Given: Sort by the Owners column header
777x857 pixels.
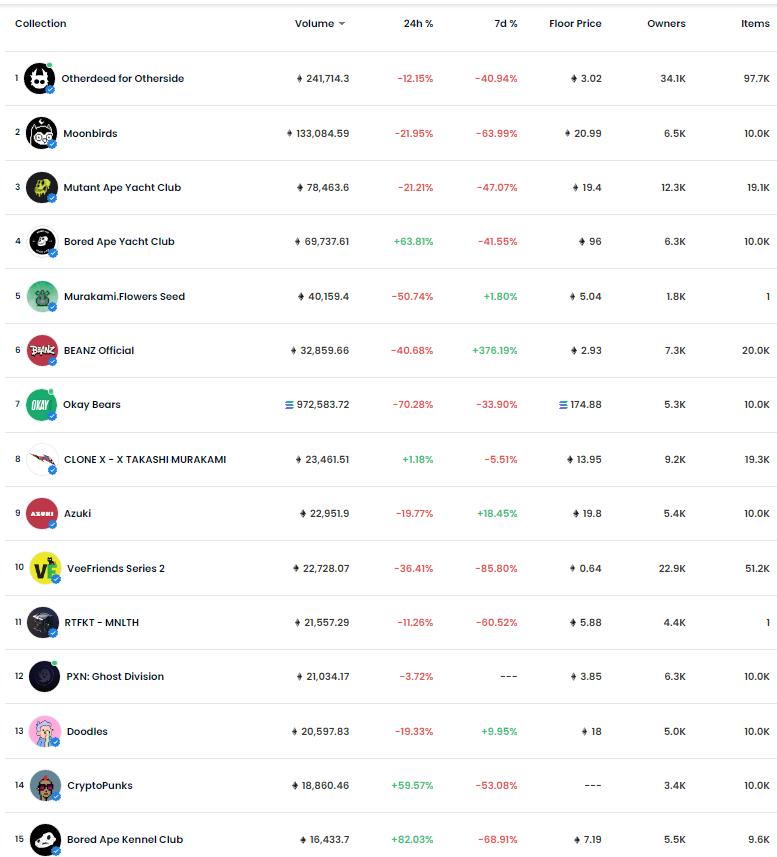Looking at the screenshot, I should 666,24.
